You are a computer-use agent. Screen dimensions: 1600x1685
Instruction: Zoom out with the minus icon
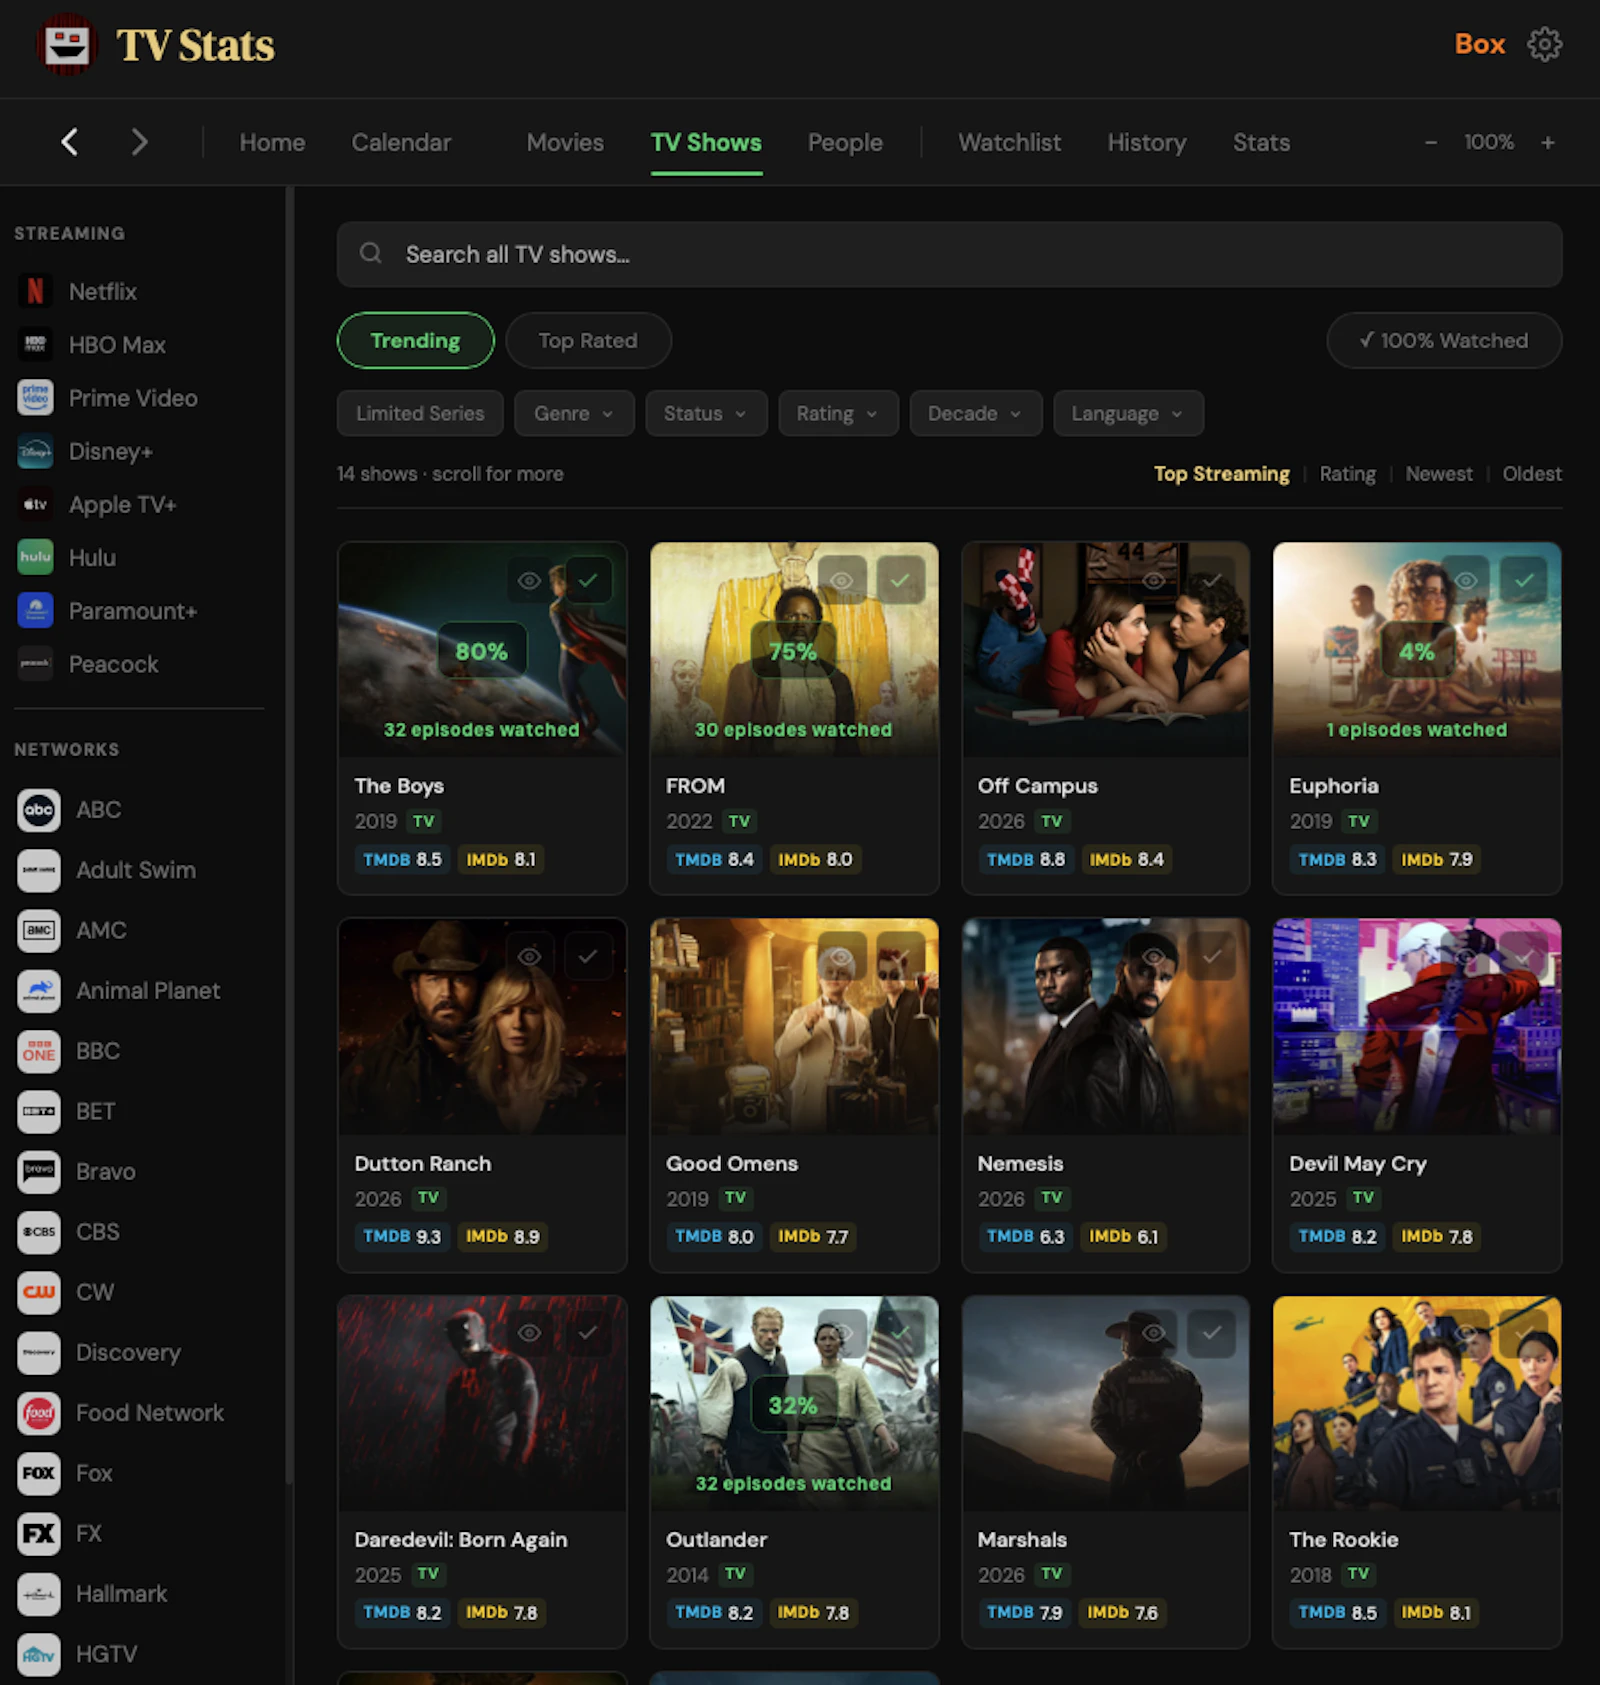click(x=1431, y=142)
